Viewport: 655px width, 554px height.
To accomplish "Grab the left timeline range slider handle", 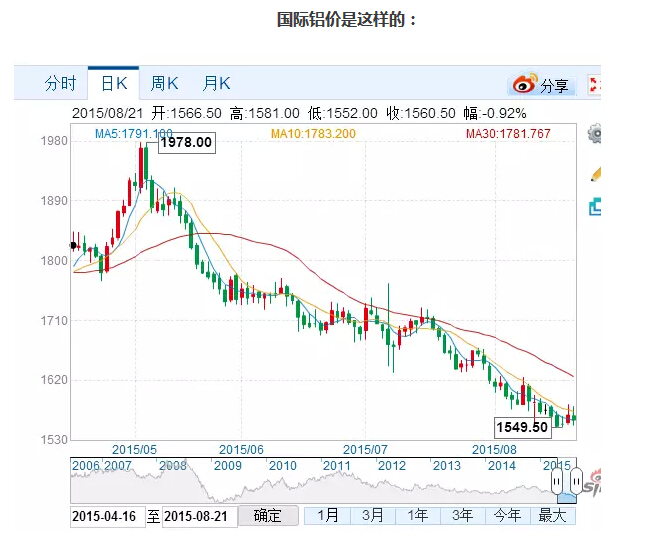I will (x=558, y=482).
